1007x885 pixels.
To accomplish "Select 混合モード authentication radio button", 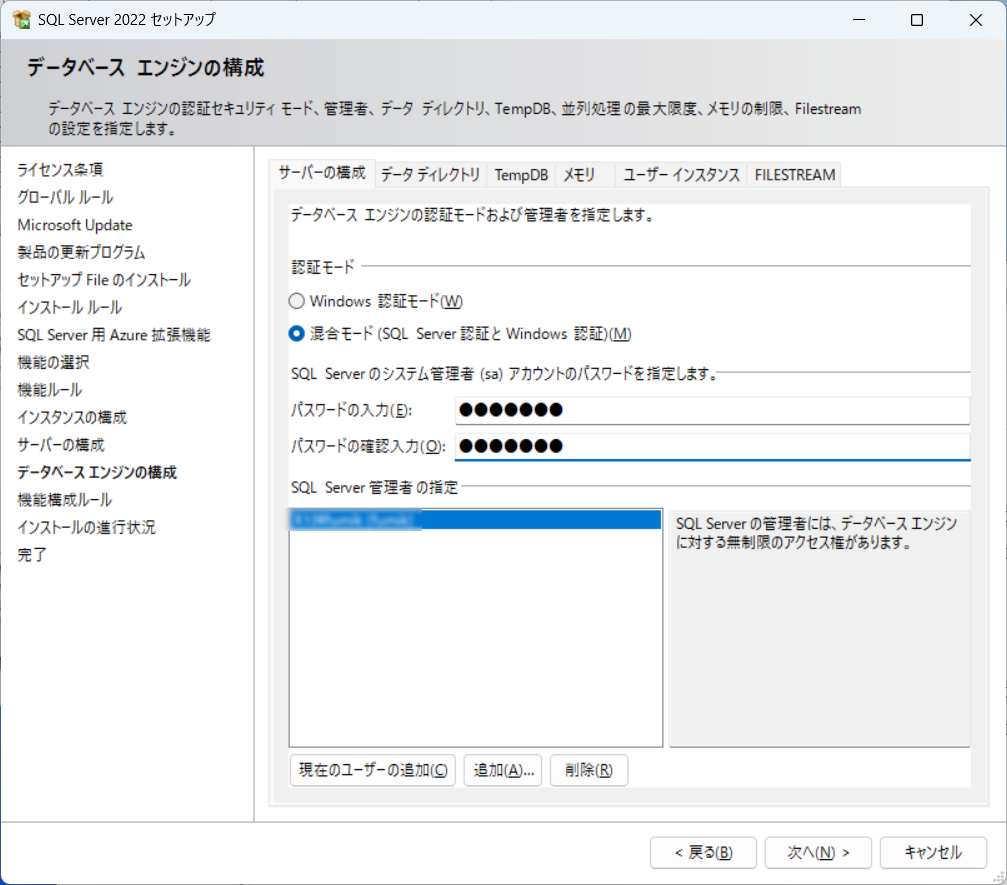I will (x=296, y=334).
